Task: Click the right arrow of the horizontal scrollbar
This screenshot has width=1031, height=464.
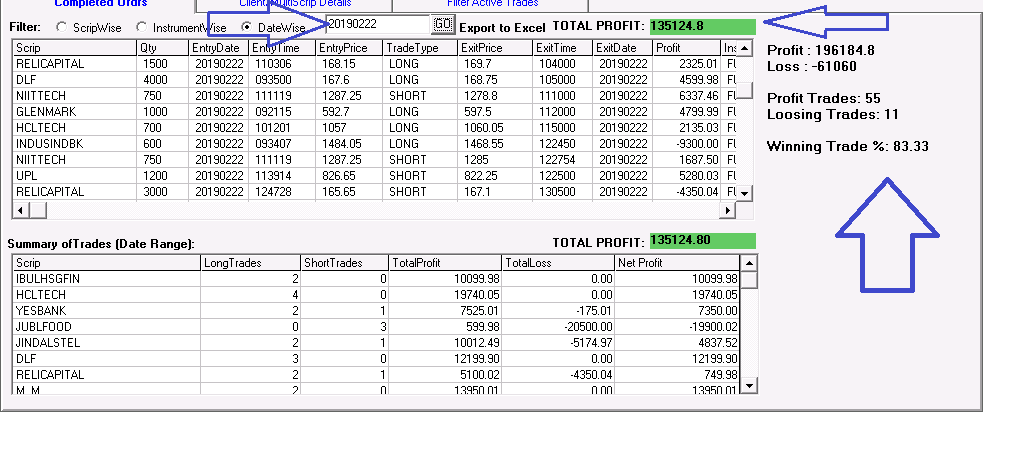Action: coord(727,210)
